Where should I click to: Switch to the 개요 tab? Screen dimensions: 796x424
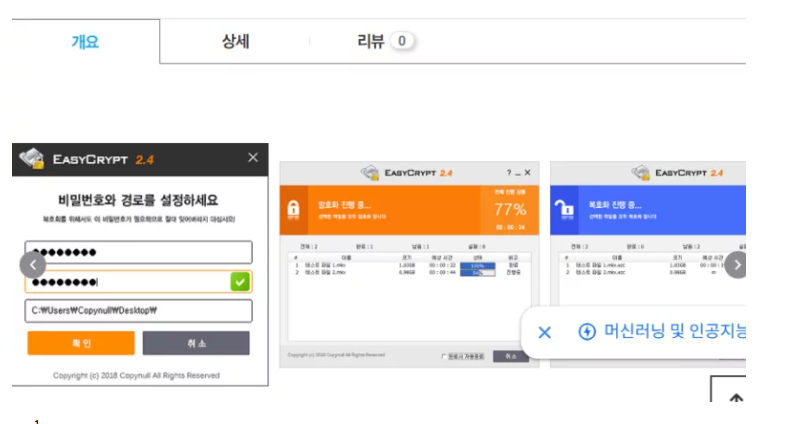point(85,41)
